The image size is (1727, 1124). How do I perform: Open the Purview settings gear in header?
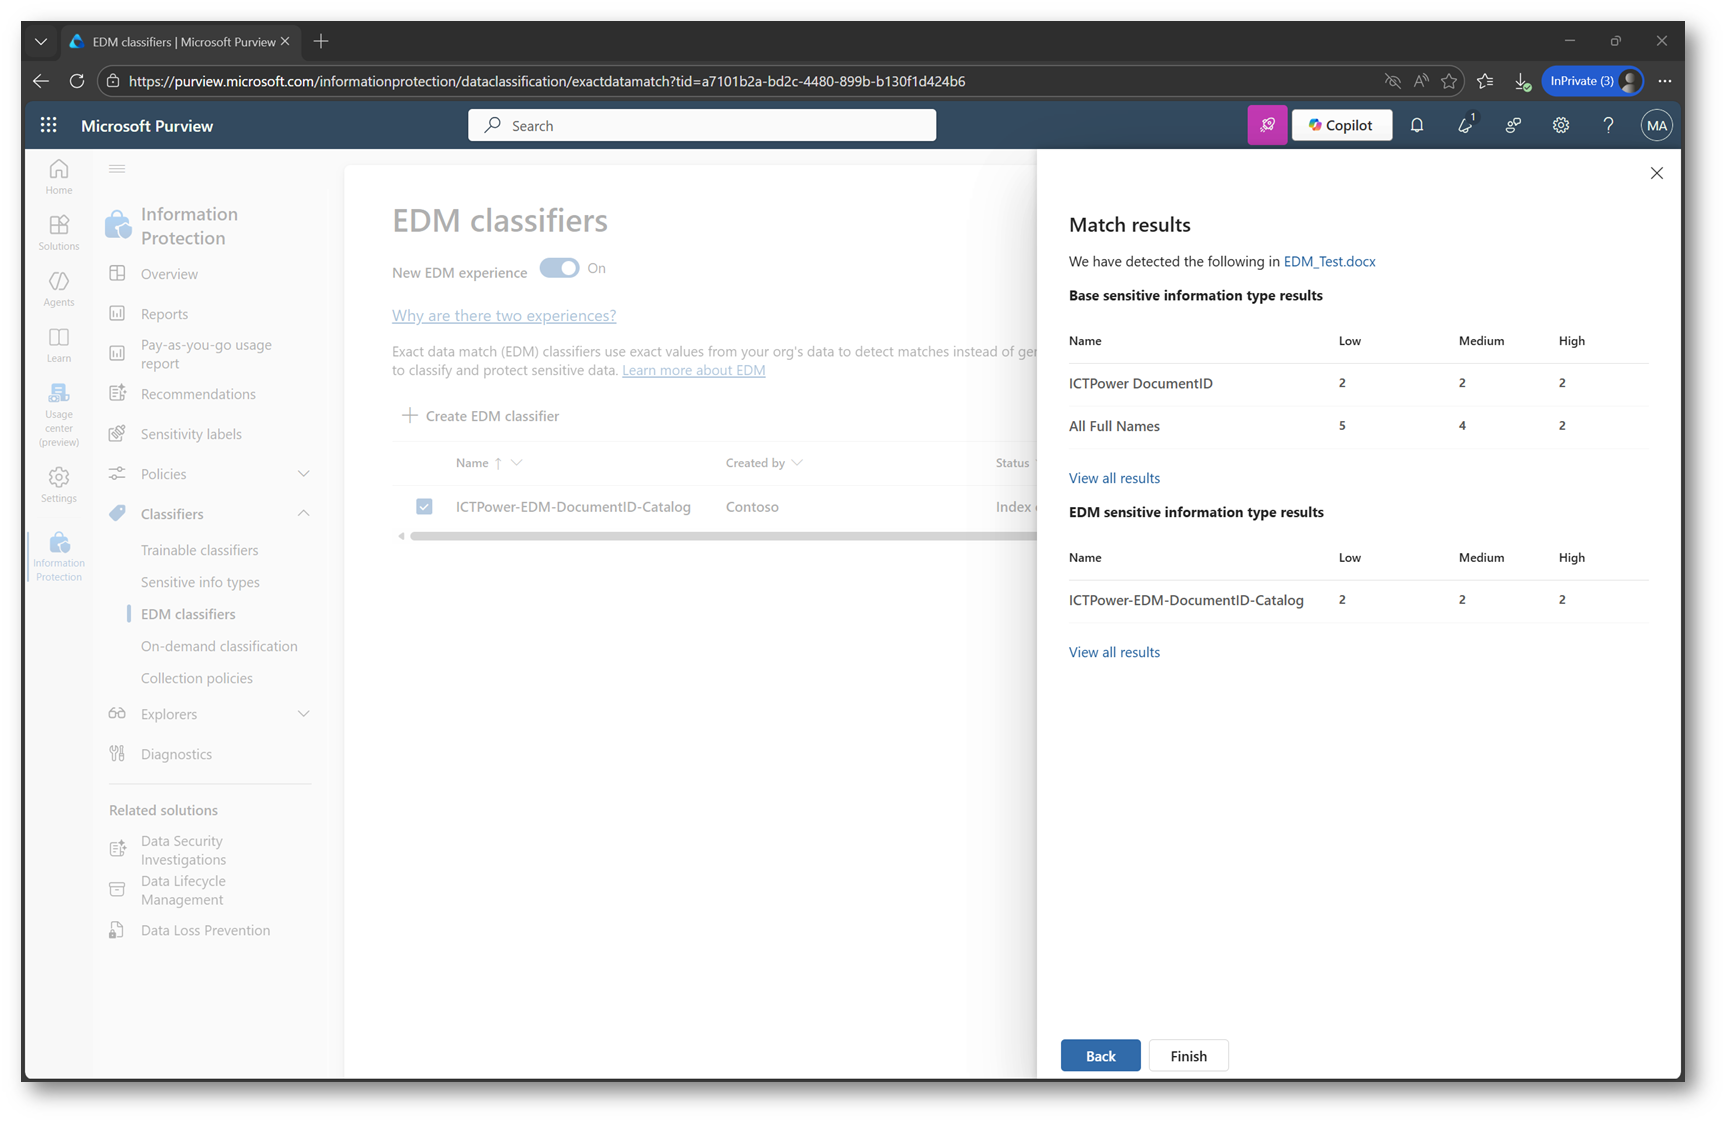point(1560,125)
